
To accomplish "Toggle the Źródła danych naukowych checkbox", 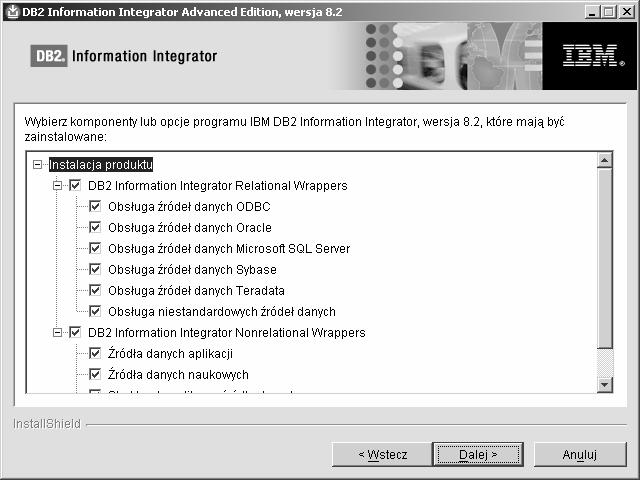I will click(95, 374).
